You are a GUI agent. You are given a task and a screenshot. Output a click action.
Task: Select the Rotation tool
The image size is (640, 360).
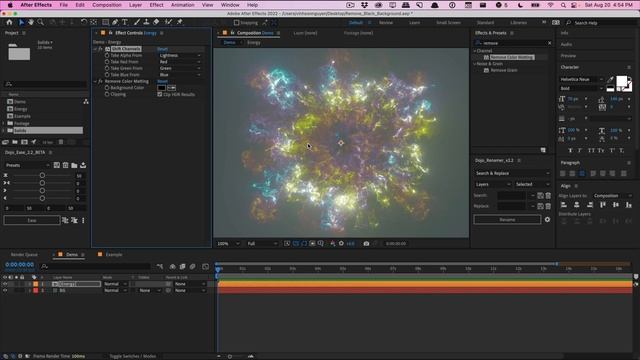coord(84,22)
